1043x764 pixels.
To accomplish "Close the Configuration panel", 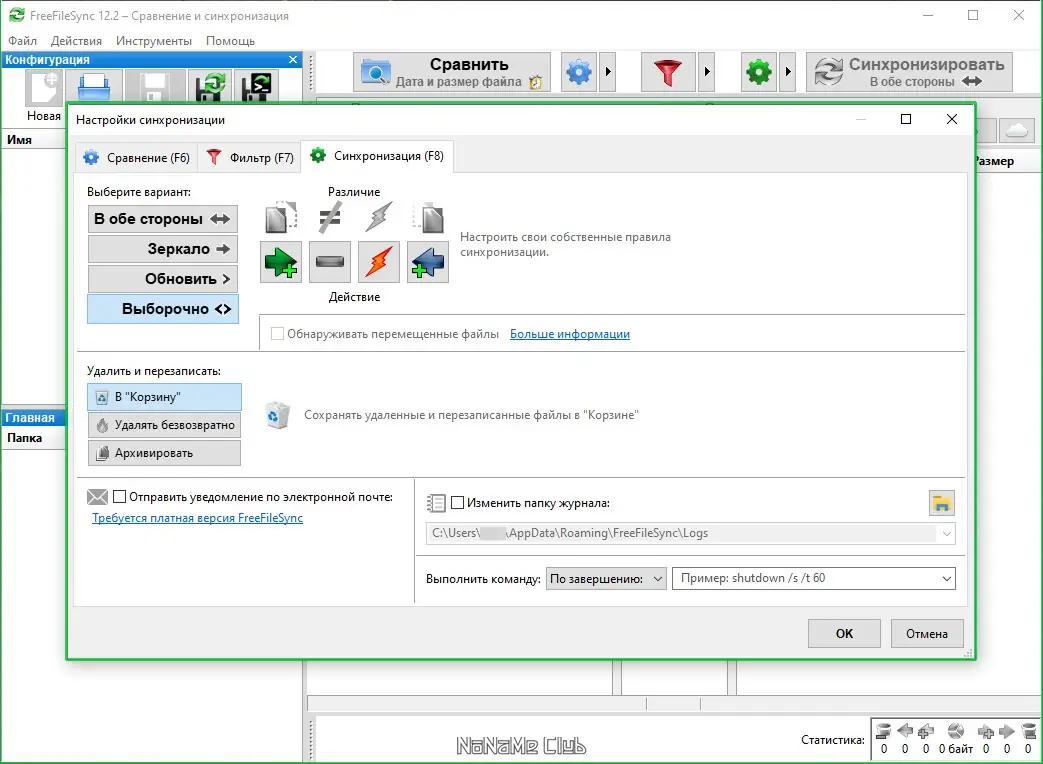I will tap(293, 60).
